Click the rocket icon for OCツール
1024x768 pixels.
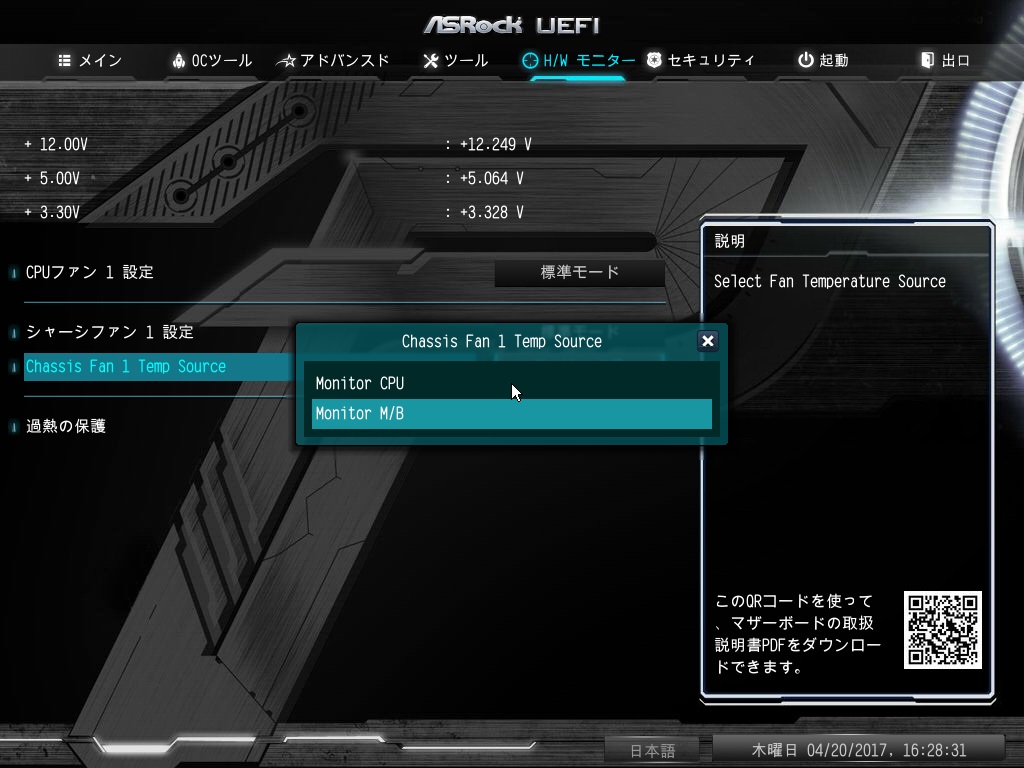tap(178, 61)
